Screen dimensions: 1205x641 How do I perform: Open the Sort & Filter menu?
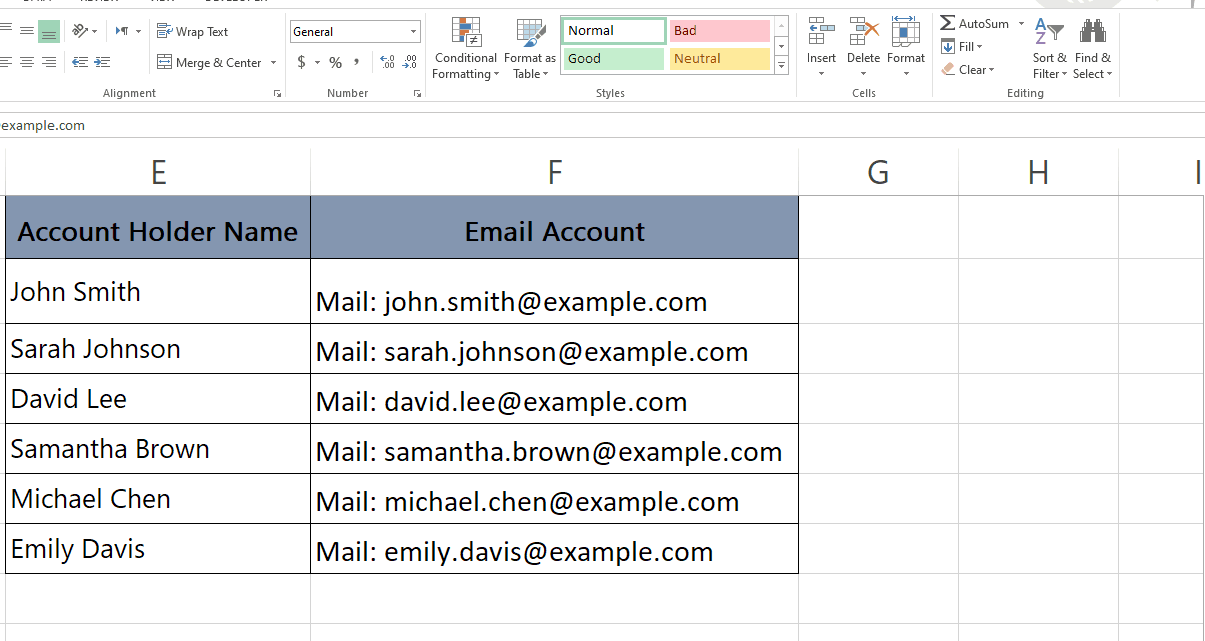click(x=1049, y=49)
